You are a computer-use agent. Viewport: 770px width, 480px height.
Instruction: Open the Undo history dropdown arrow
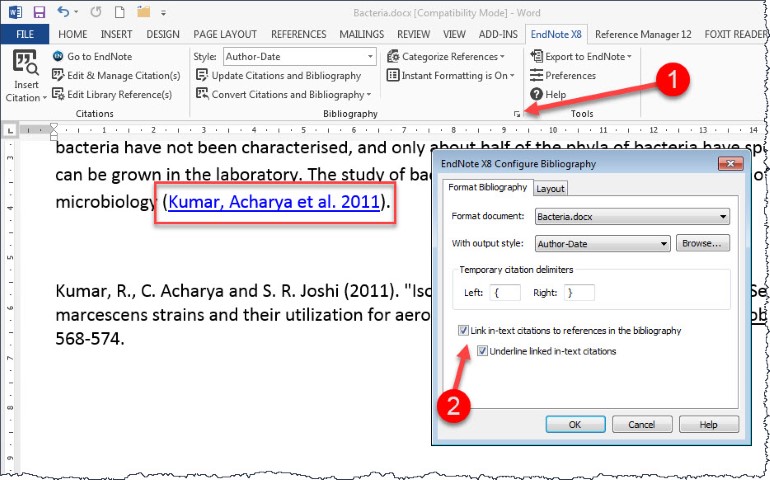(x=76, y=12)
